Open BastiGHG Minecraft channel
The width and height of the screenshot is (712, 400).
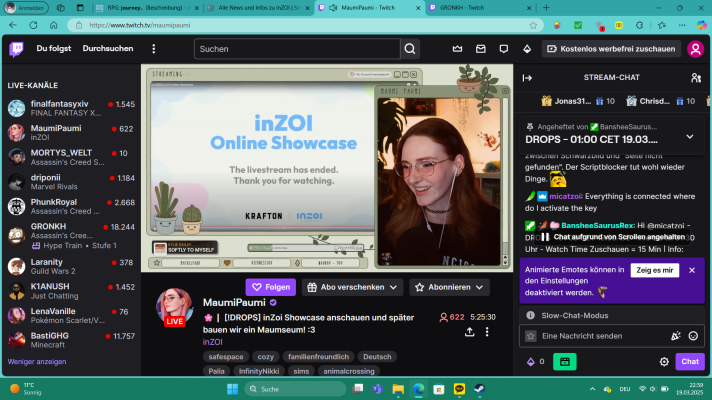coord(71,340)
